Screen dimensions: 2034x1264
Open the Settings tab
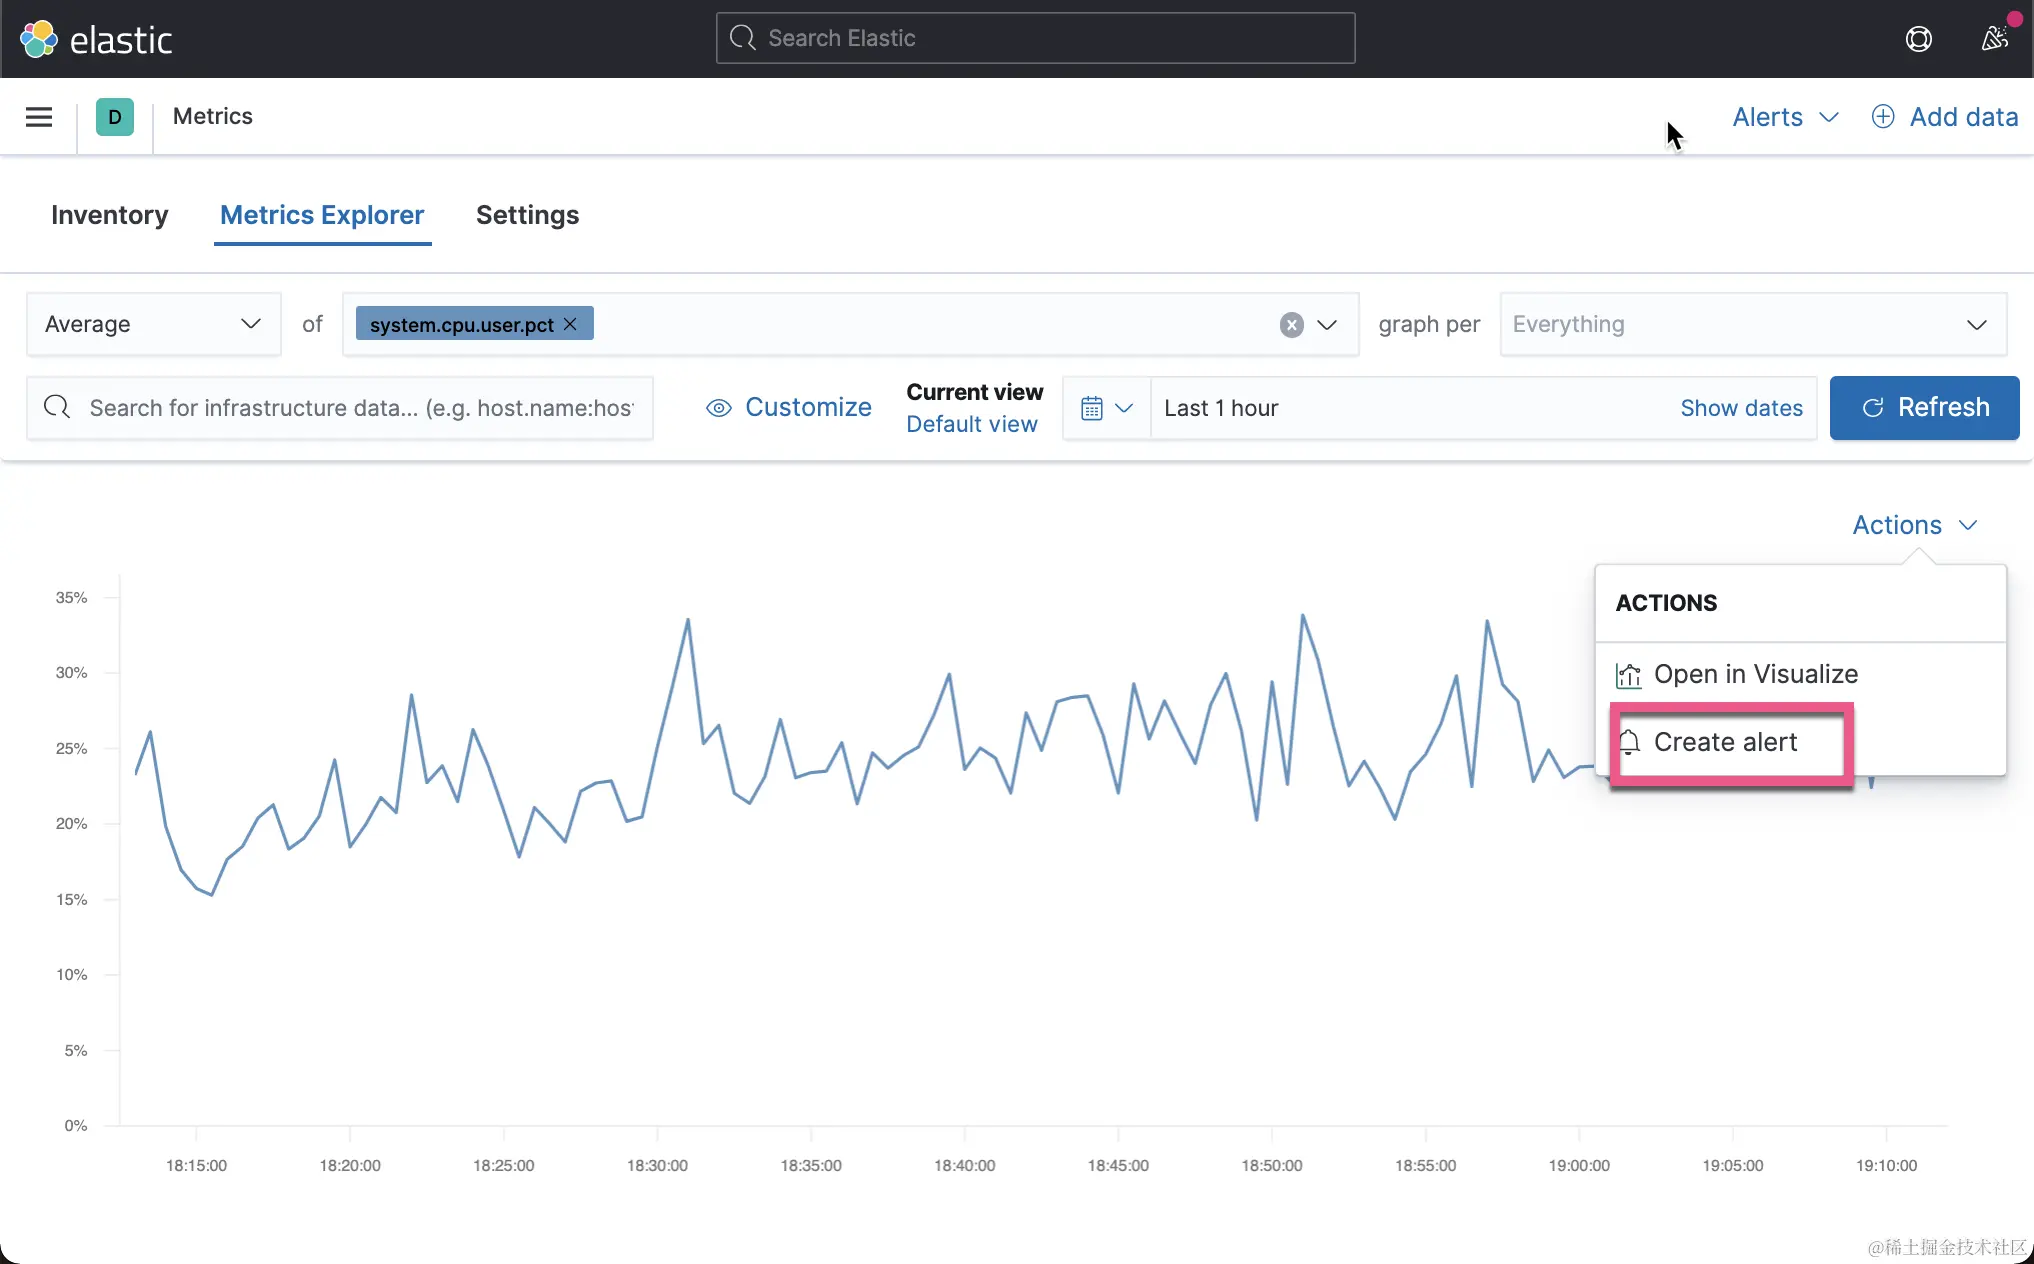pyautogui.click(x=527, y=215)
